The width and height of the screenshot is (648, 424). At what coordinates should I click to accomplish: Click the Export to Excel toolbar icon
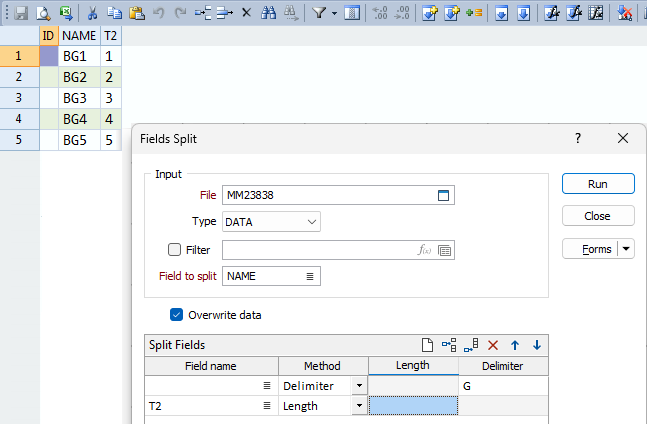[x=66, y=13]
